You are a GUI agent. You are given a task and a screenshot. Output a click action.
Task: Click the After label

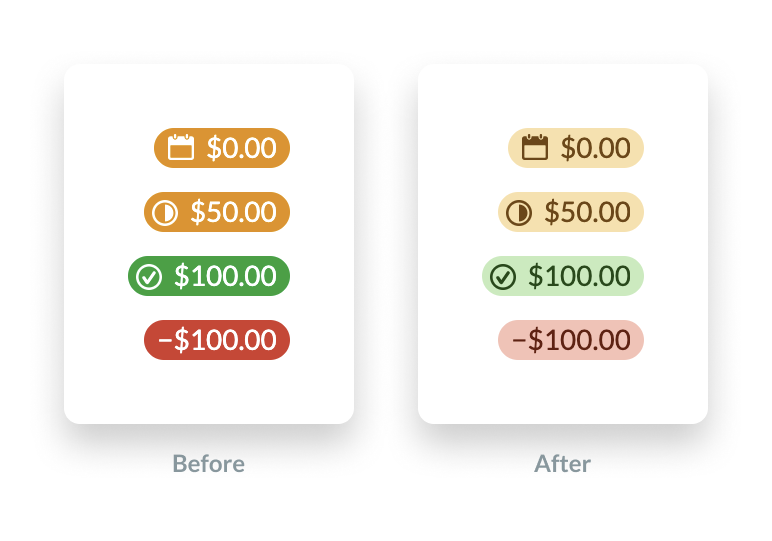tap(563, 464)
